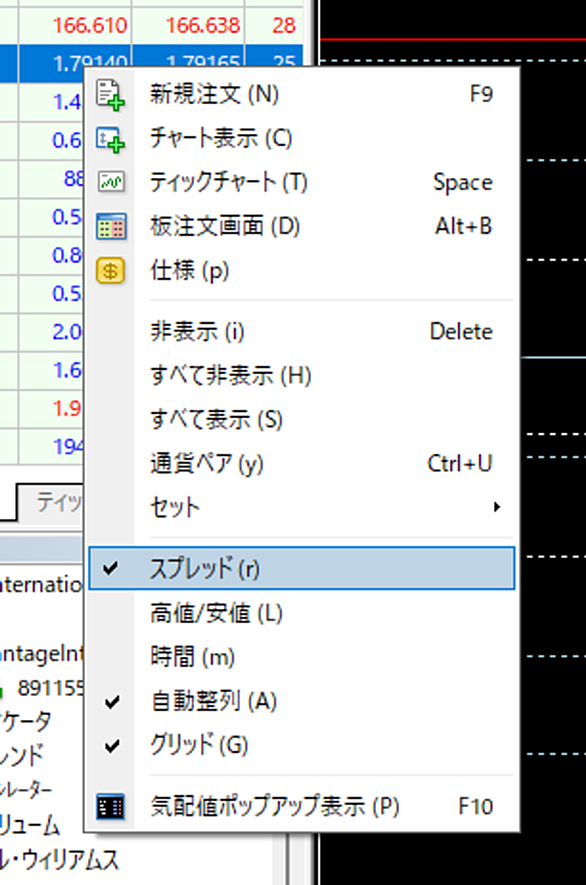This screenshot has width=586, height=885.
Task: Open 通貨ペア (y) symbols entry
Action: (301, 463)
